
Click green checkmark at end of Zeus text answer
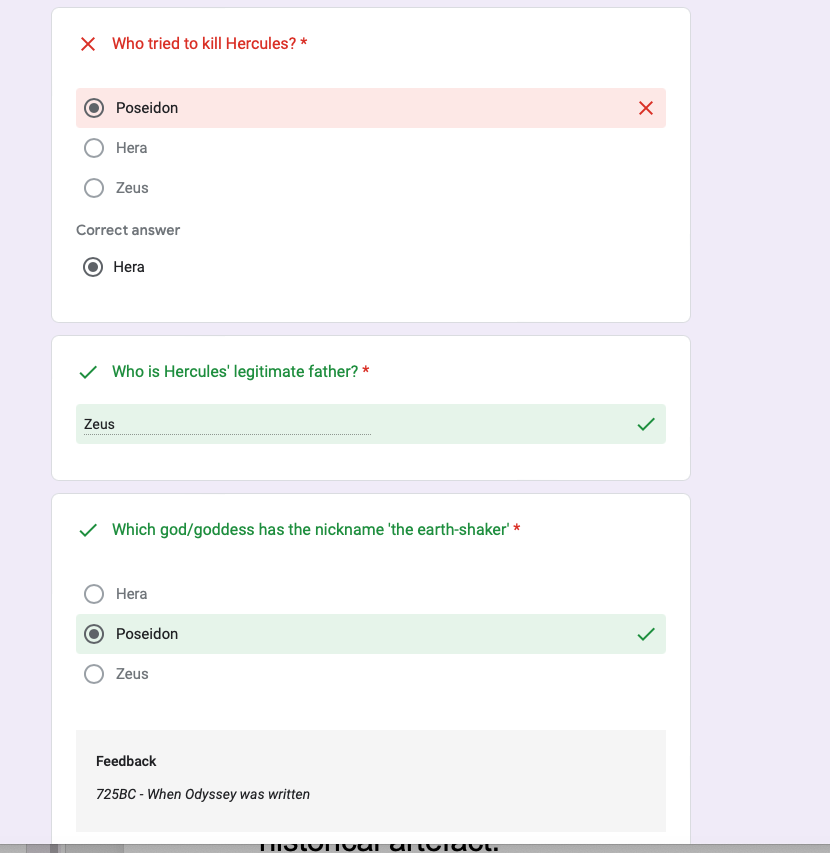[x=646, y=424]
